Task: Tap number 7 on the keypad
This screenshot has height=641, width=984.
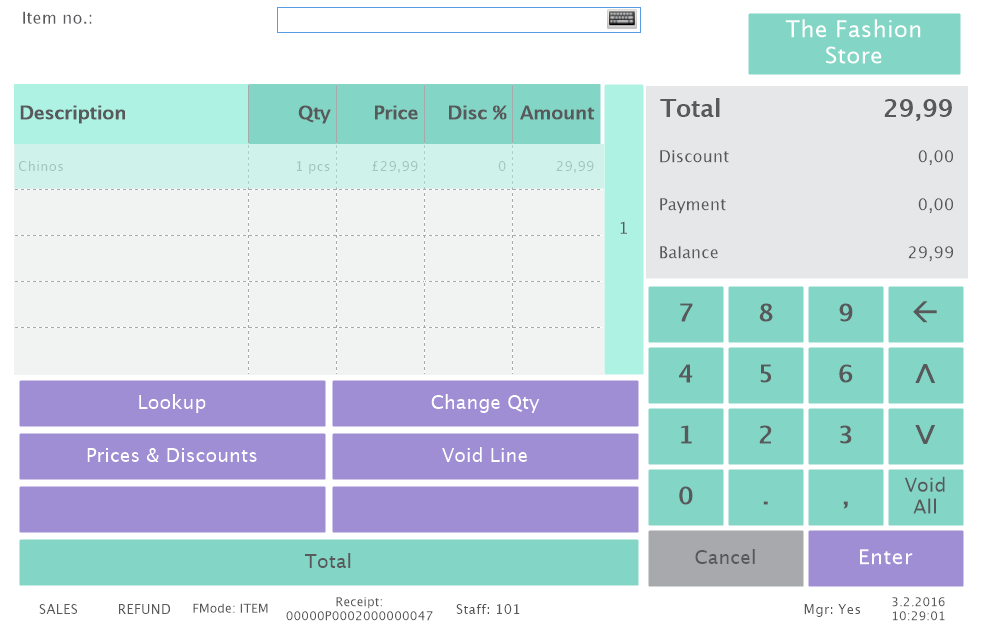Action: click(686, 314)
